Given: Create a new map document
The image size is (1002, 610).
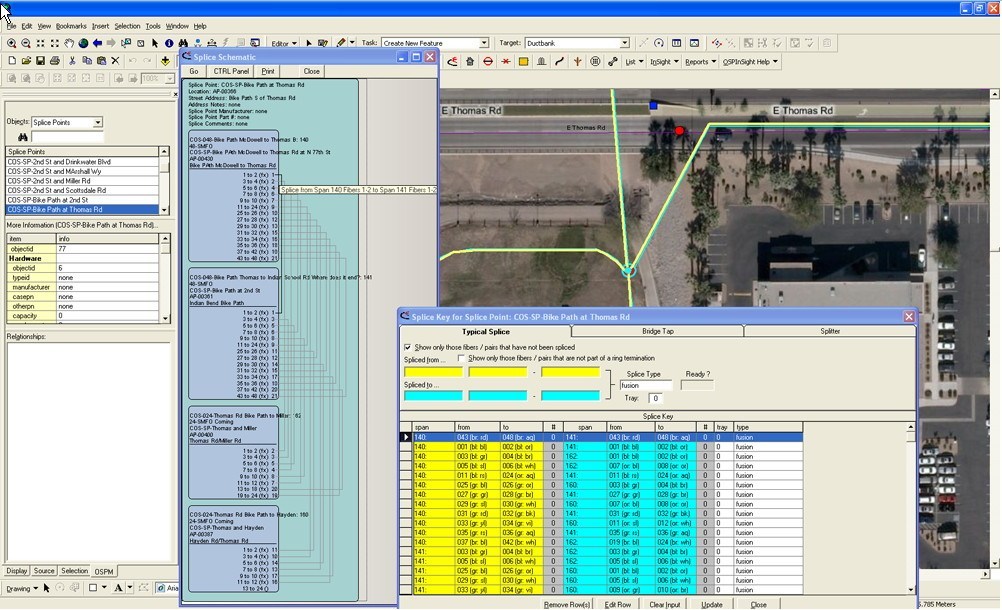Looking at the screenshot, I should pyautogui.click(x=12, y=61).
